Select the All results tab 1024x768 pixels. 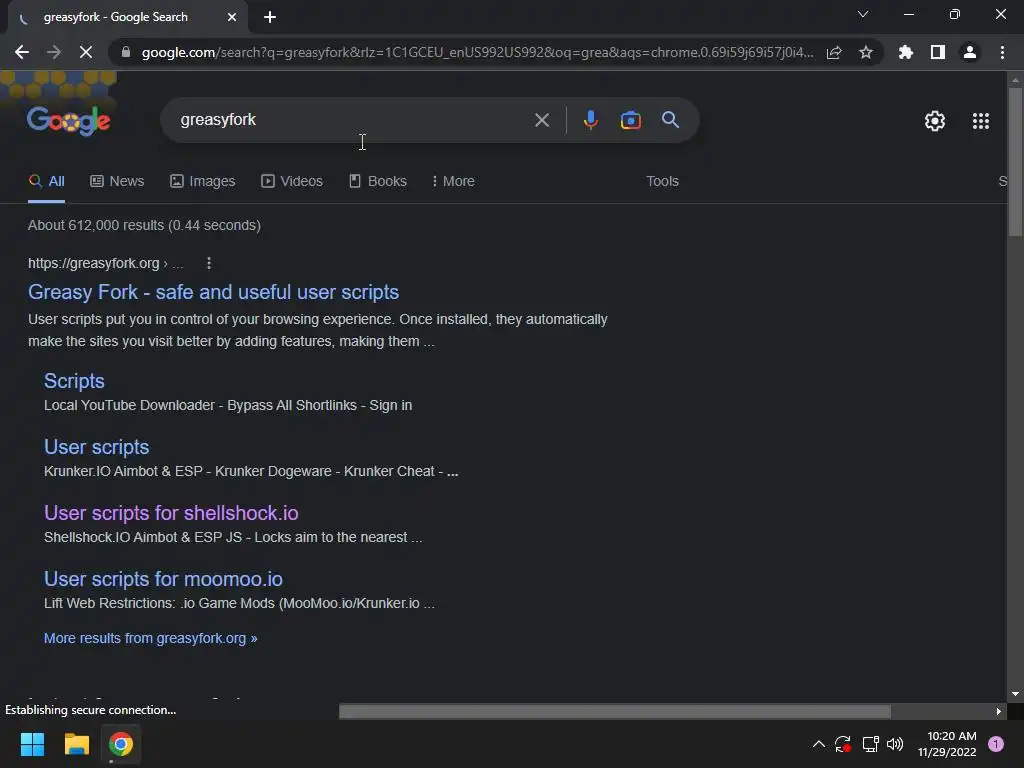(x=46, y=182)
